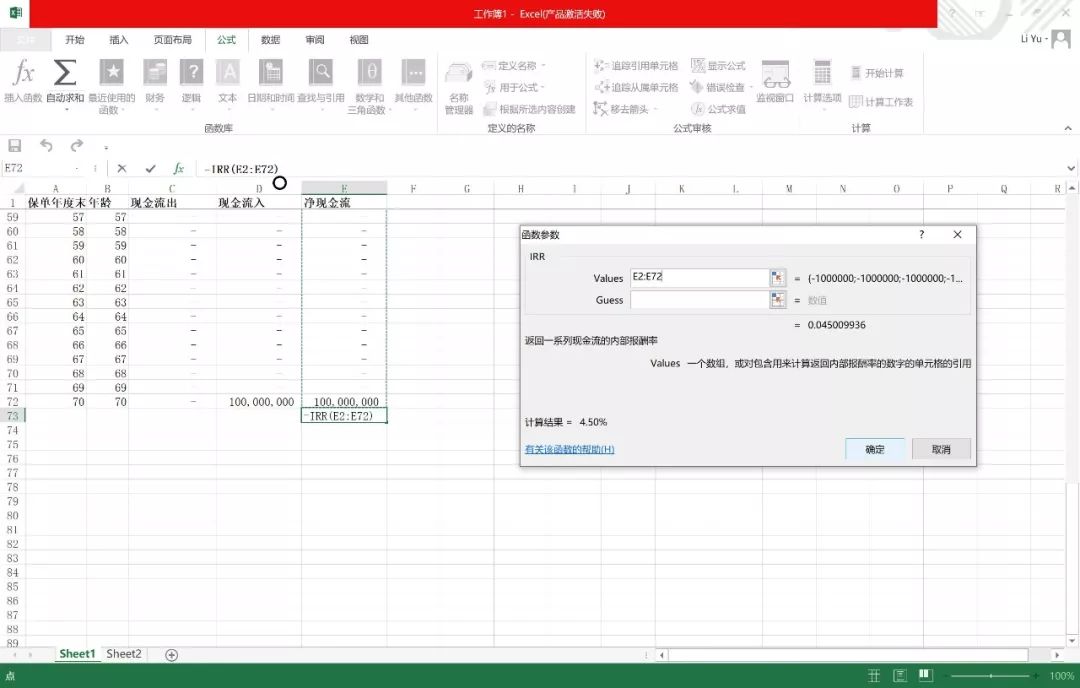Switch to the 审阅 (Review) tab
Screen dimensions: 1080x688
[x=315, y=40]
